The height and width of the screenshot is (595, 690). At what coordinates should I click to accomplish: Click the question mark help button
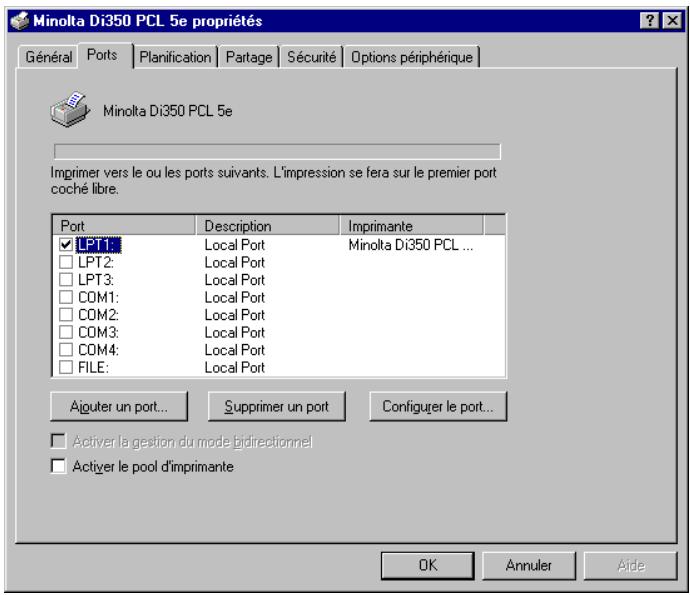tap(650, 21)
